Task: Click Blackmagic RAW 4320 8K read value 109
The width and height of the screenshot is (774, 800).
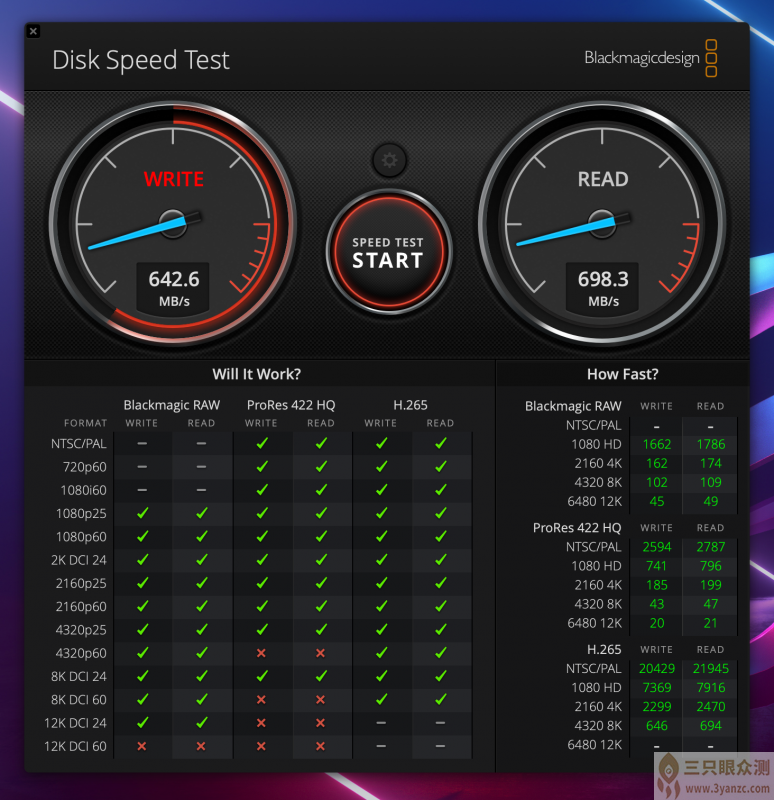Action: [x=711, y=482]
